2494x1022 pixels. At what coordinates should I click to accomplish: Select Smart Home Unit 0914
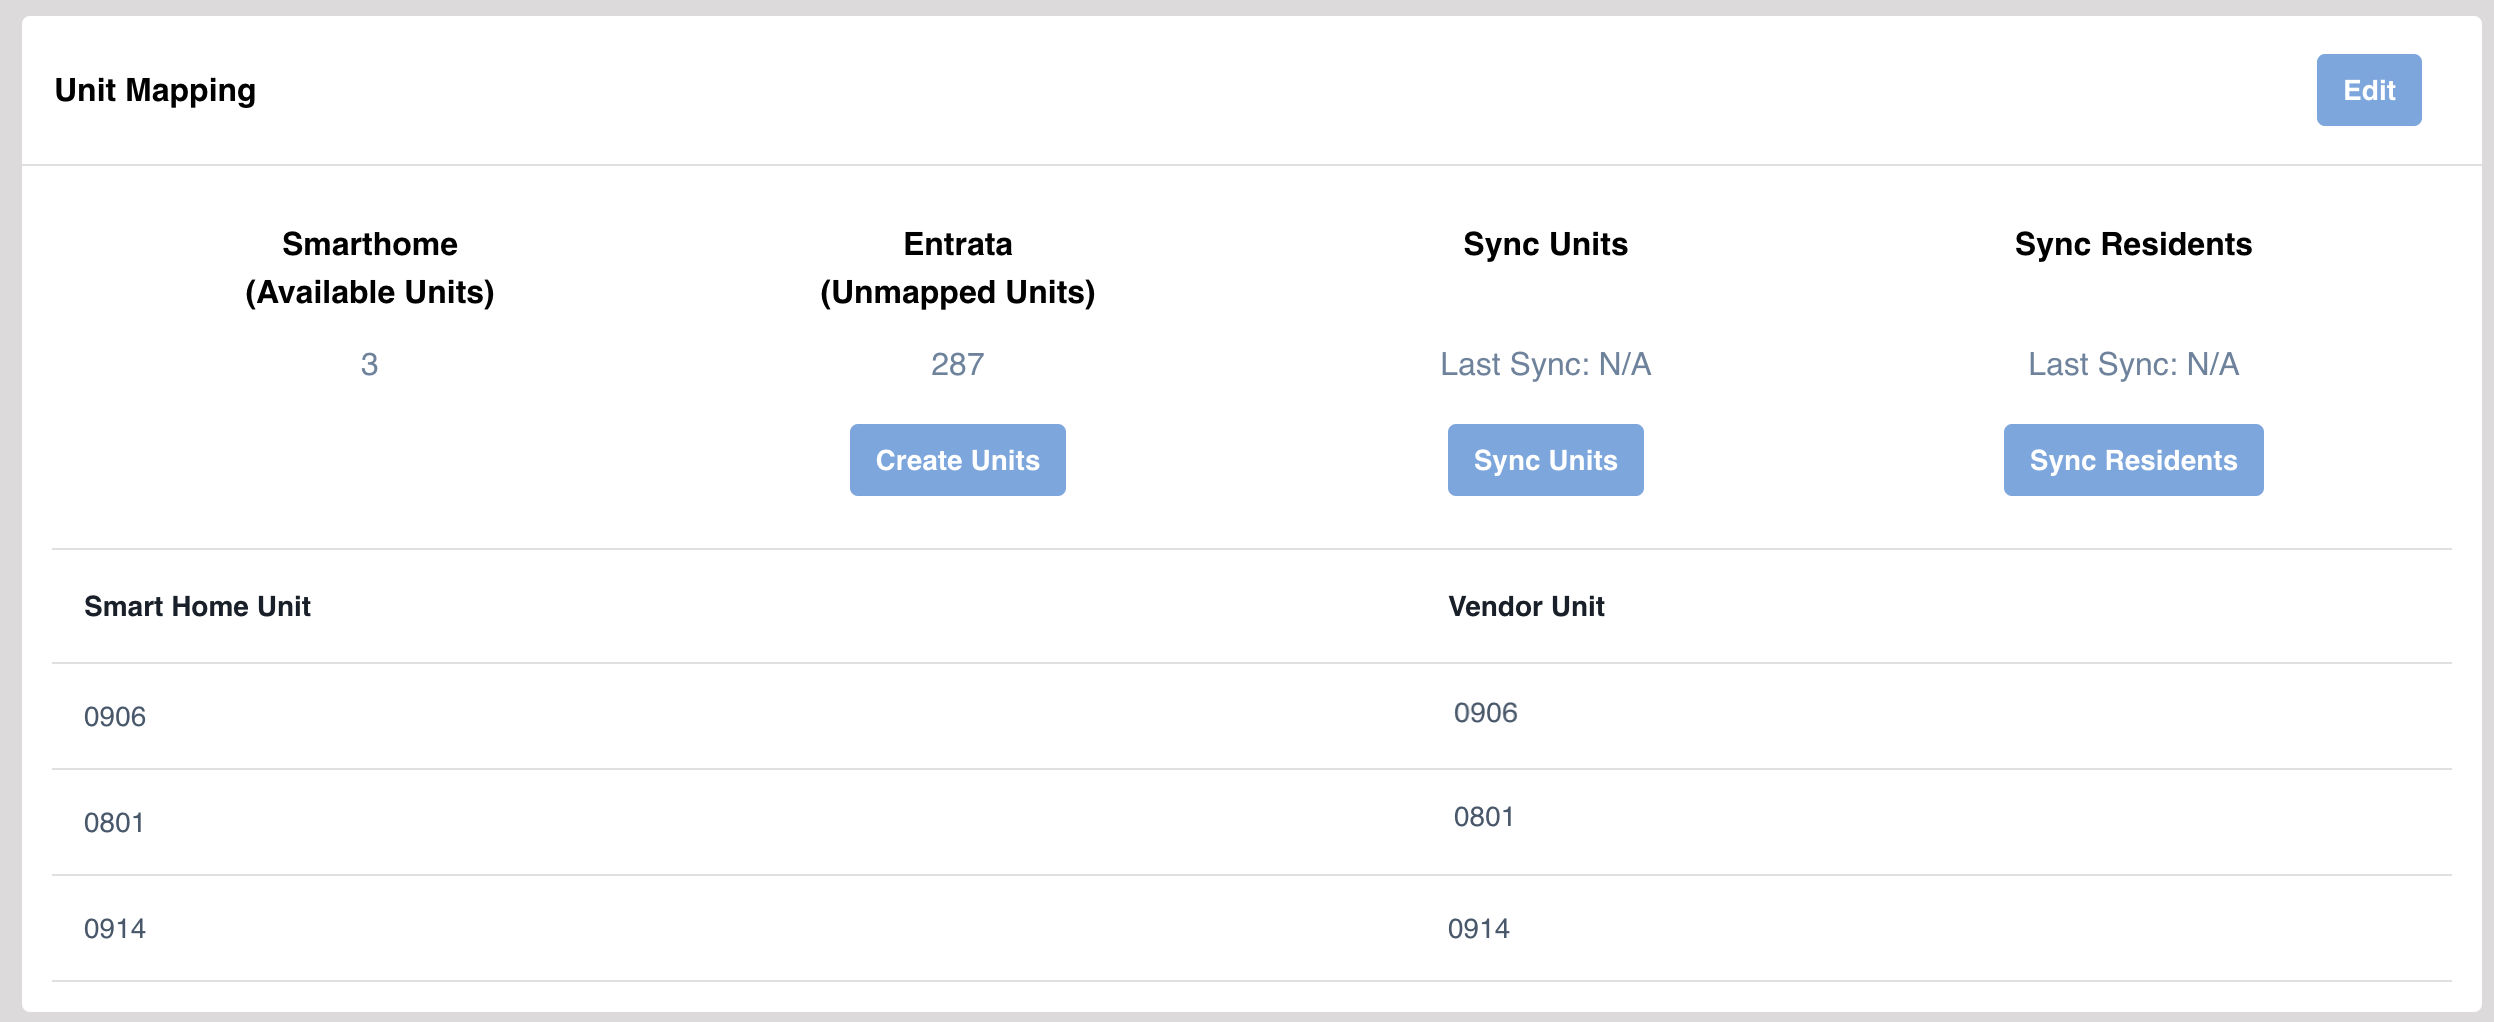114,928
